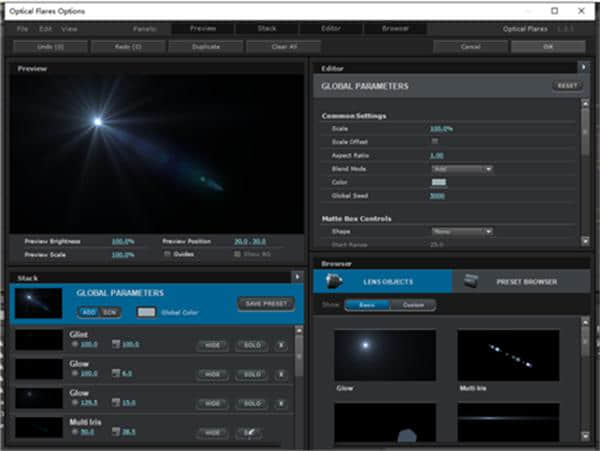Hide the Glint element
Image resolution: width=600 pixels, height=451 pixels.
(213, 344)
